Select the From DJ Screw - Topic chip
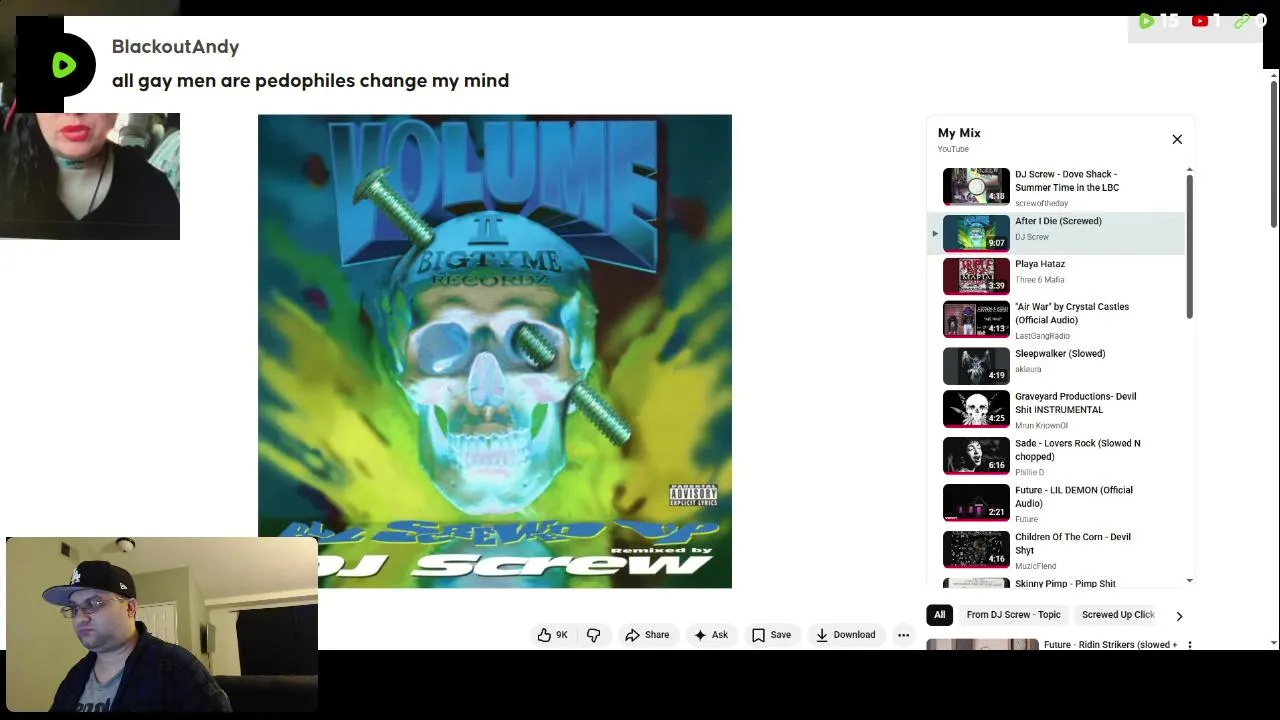This screenshot has height=720, width=1280. click(x=1013, y=615)
